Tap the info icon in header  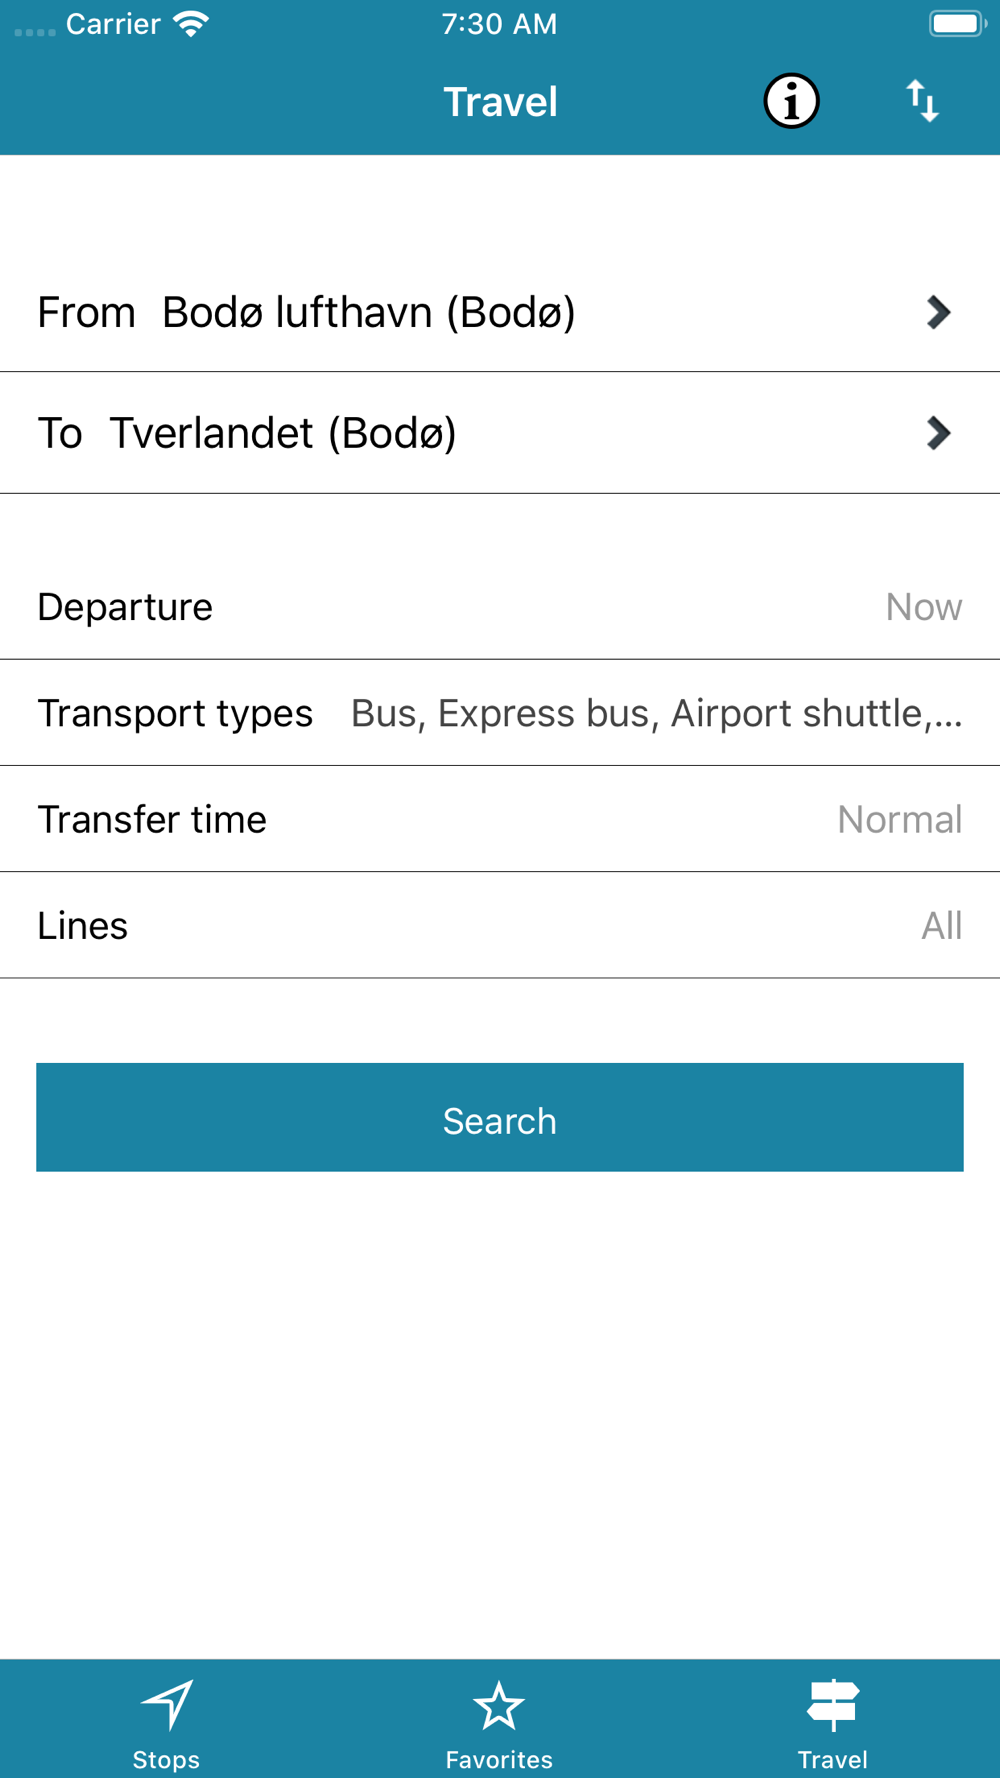[791, 101]
